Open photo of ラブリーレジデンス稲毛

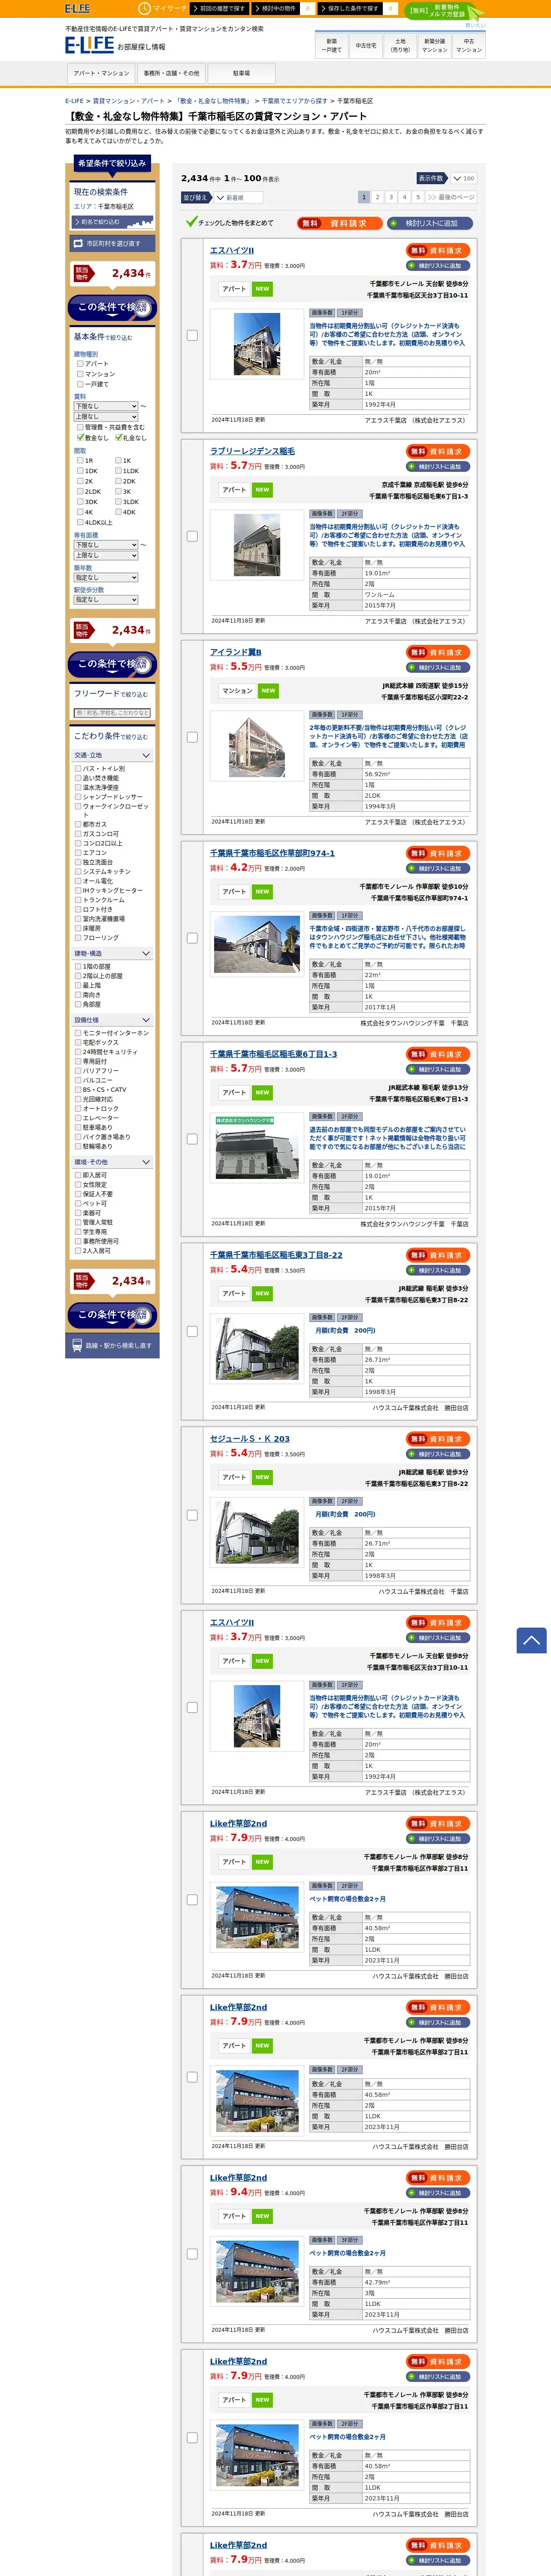(257, 545)
